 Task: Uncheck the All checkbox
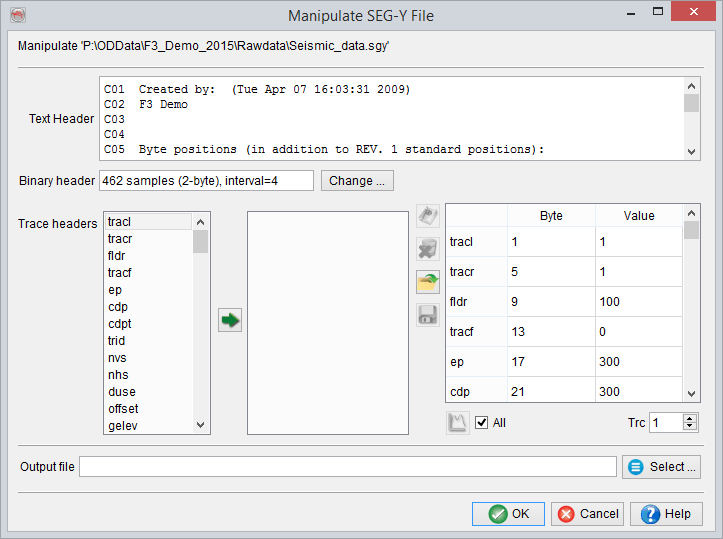(482, 423)
